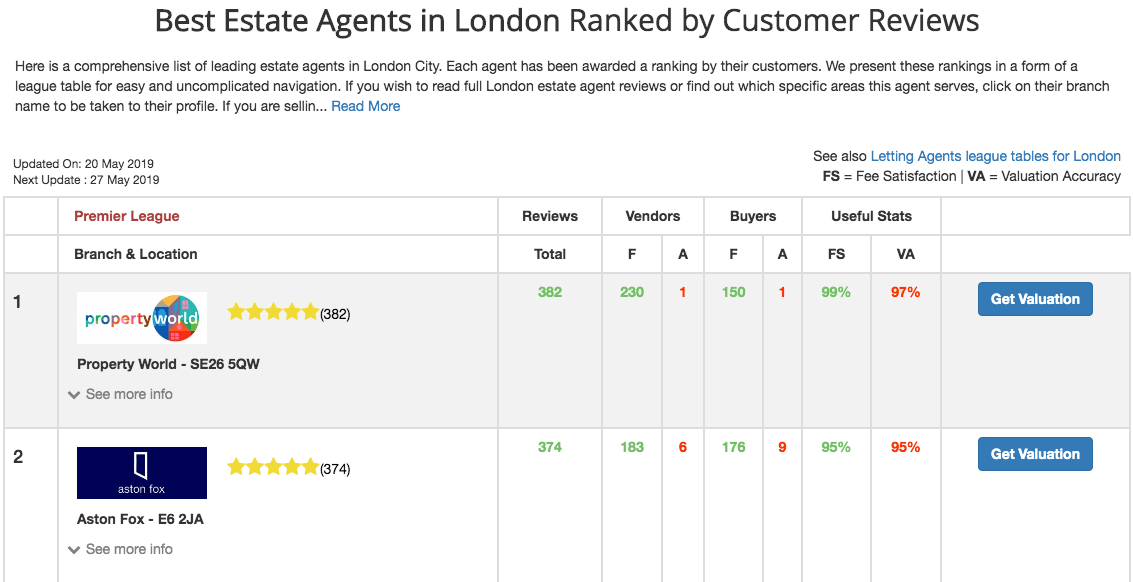Click Read More link in description

coord(366,106)
